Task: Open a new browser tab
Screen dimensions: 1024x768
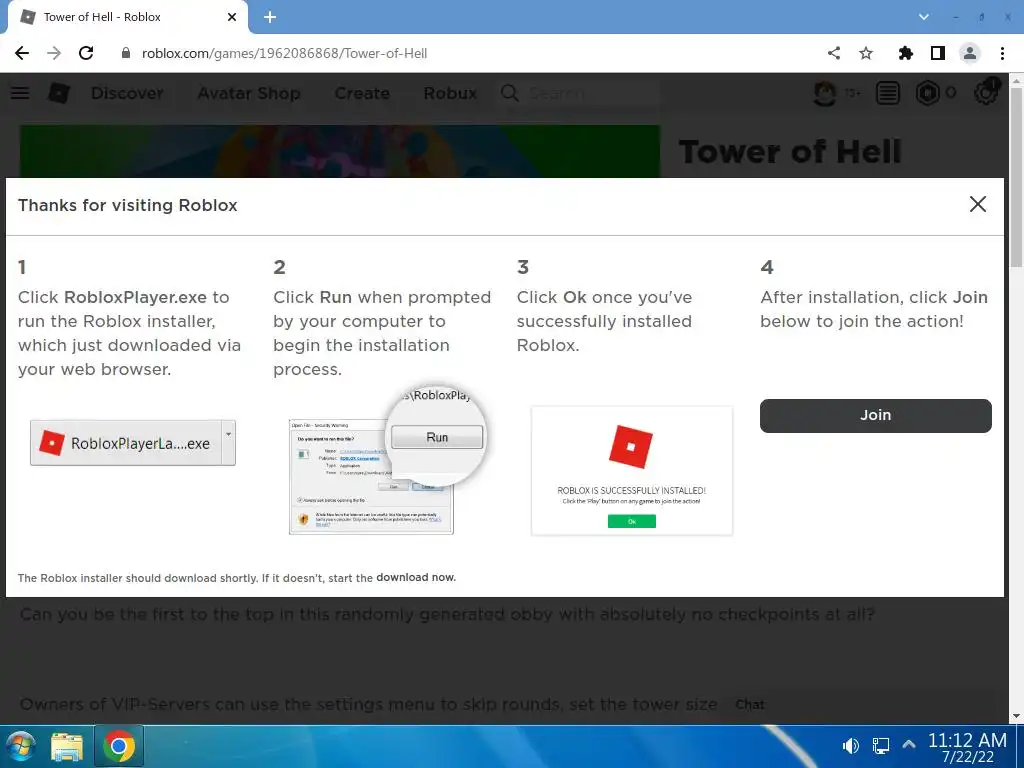Action: coord(270,17)
